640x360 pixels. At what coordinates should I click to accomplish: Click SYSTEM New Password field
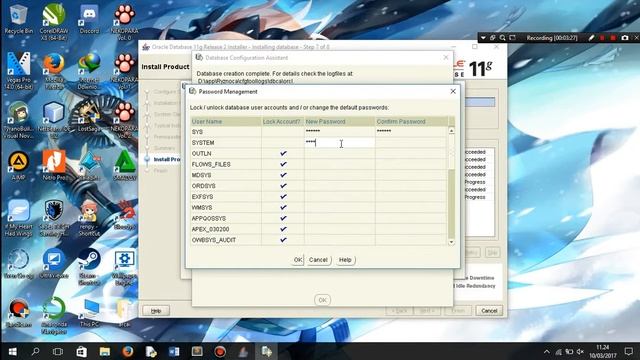click(x=340, y=142)
